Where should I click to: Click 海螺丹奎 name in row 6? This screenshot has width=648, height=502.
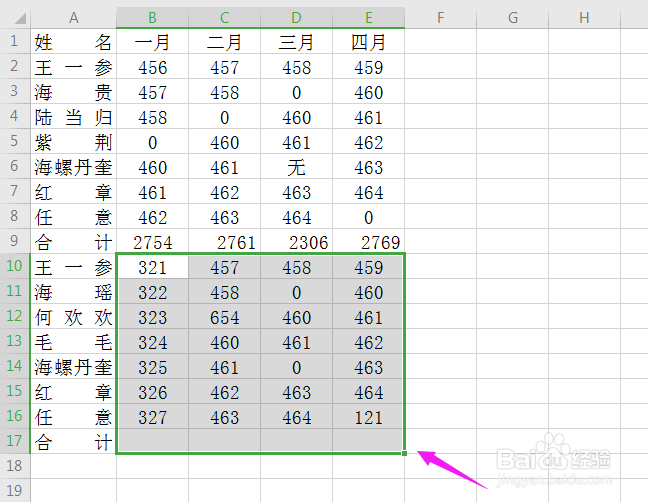[x=74, y=167]
